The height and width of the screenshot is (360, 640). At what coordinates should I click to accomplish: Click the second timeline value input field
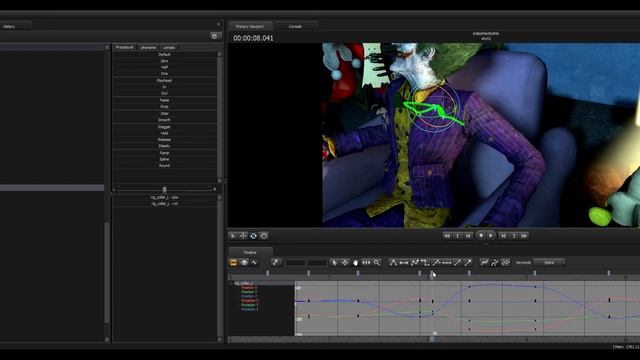click(317, 263)
